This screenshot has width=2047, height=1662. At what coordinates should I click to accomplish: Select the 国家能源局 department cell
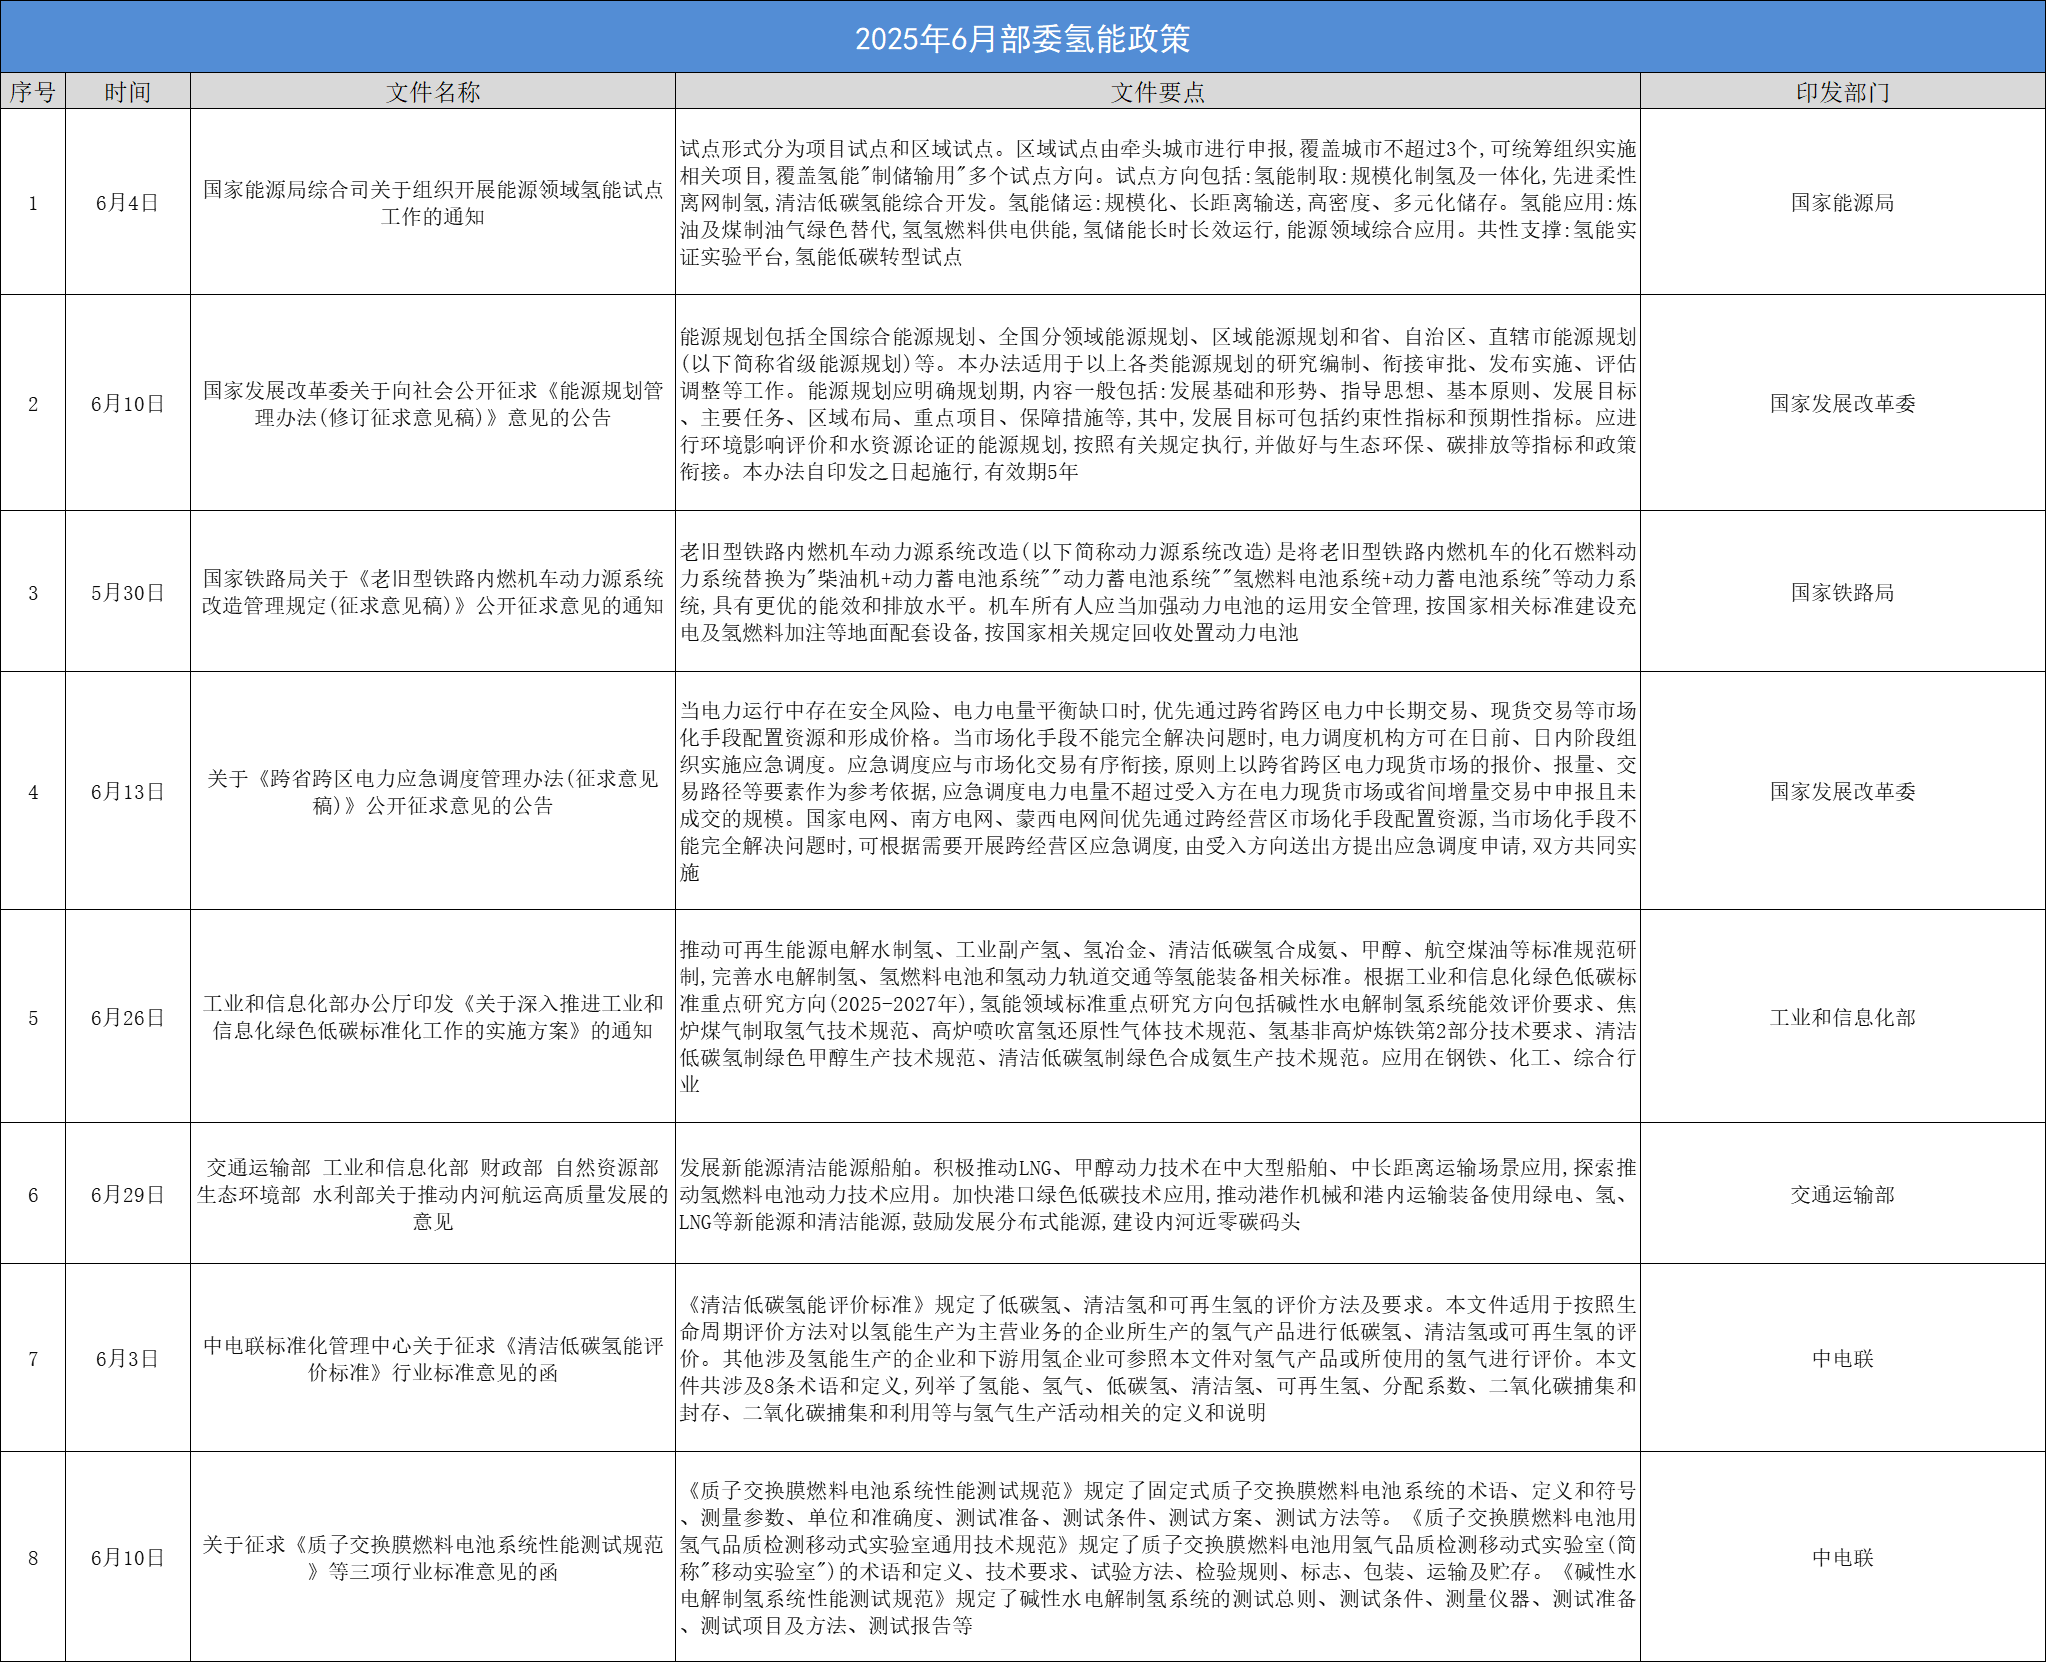point(1842,203)
